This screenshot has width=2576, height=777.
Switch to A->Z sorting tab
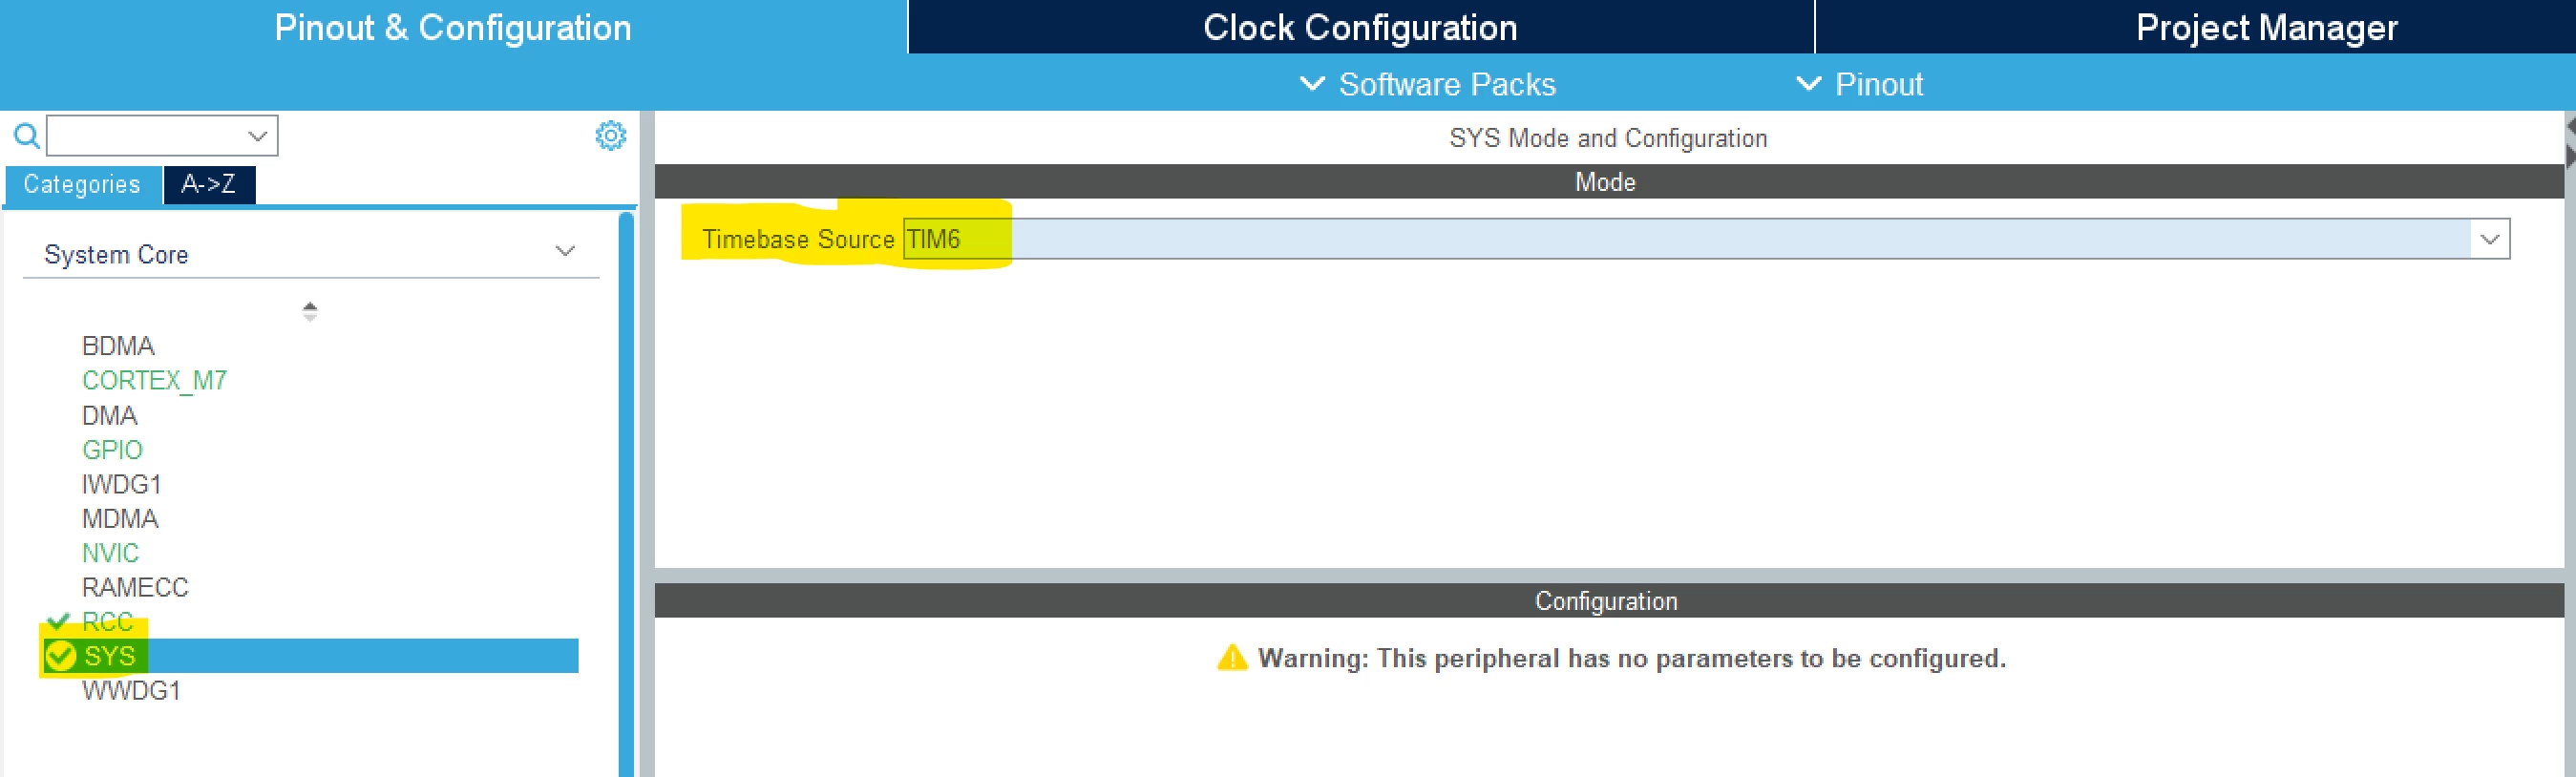tap(209, 185)
